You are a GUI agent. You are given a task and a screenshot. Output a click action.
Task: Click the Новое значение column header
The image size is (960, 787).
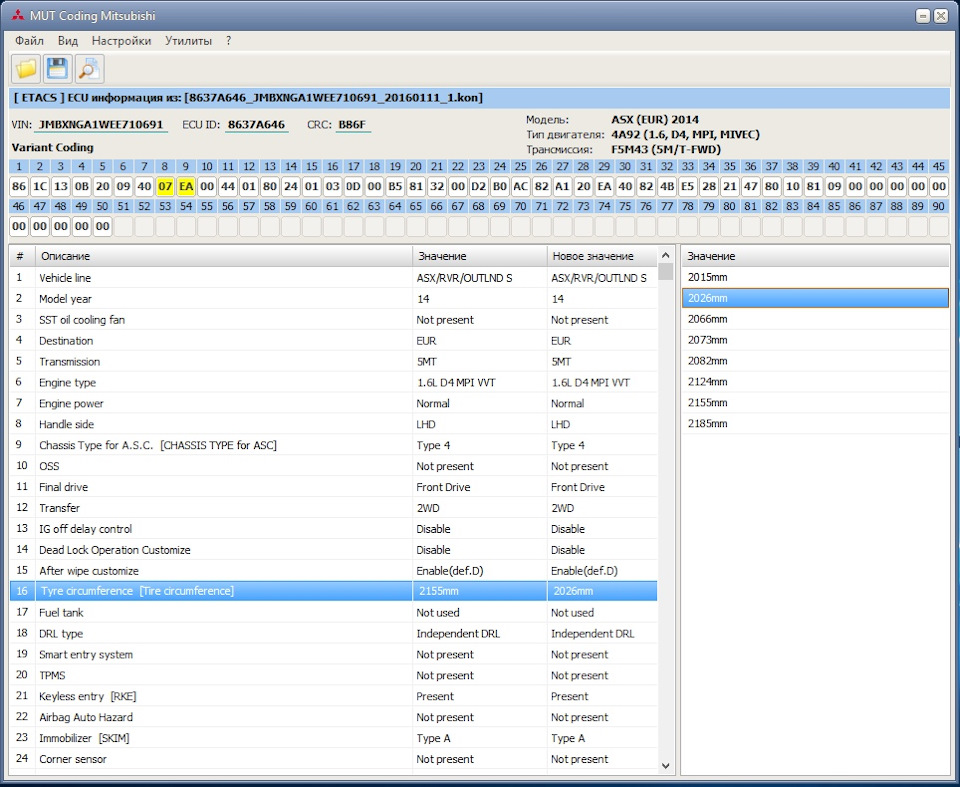(x=602, y=256)
